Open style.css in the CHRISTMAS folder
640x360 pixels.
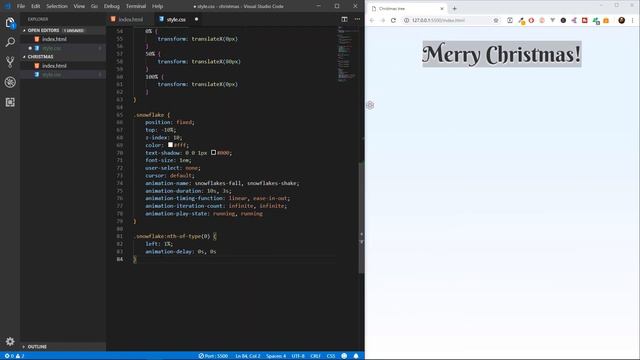coord(63,75)
